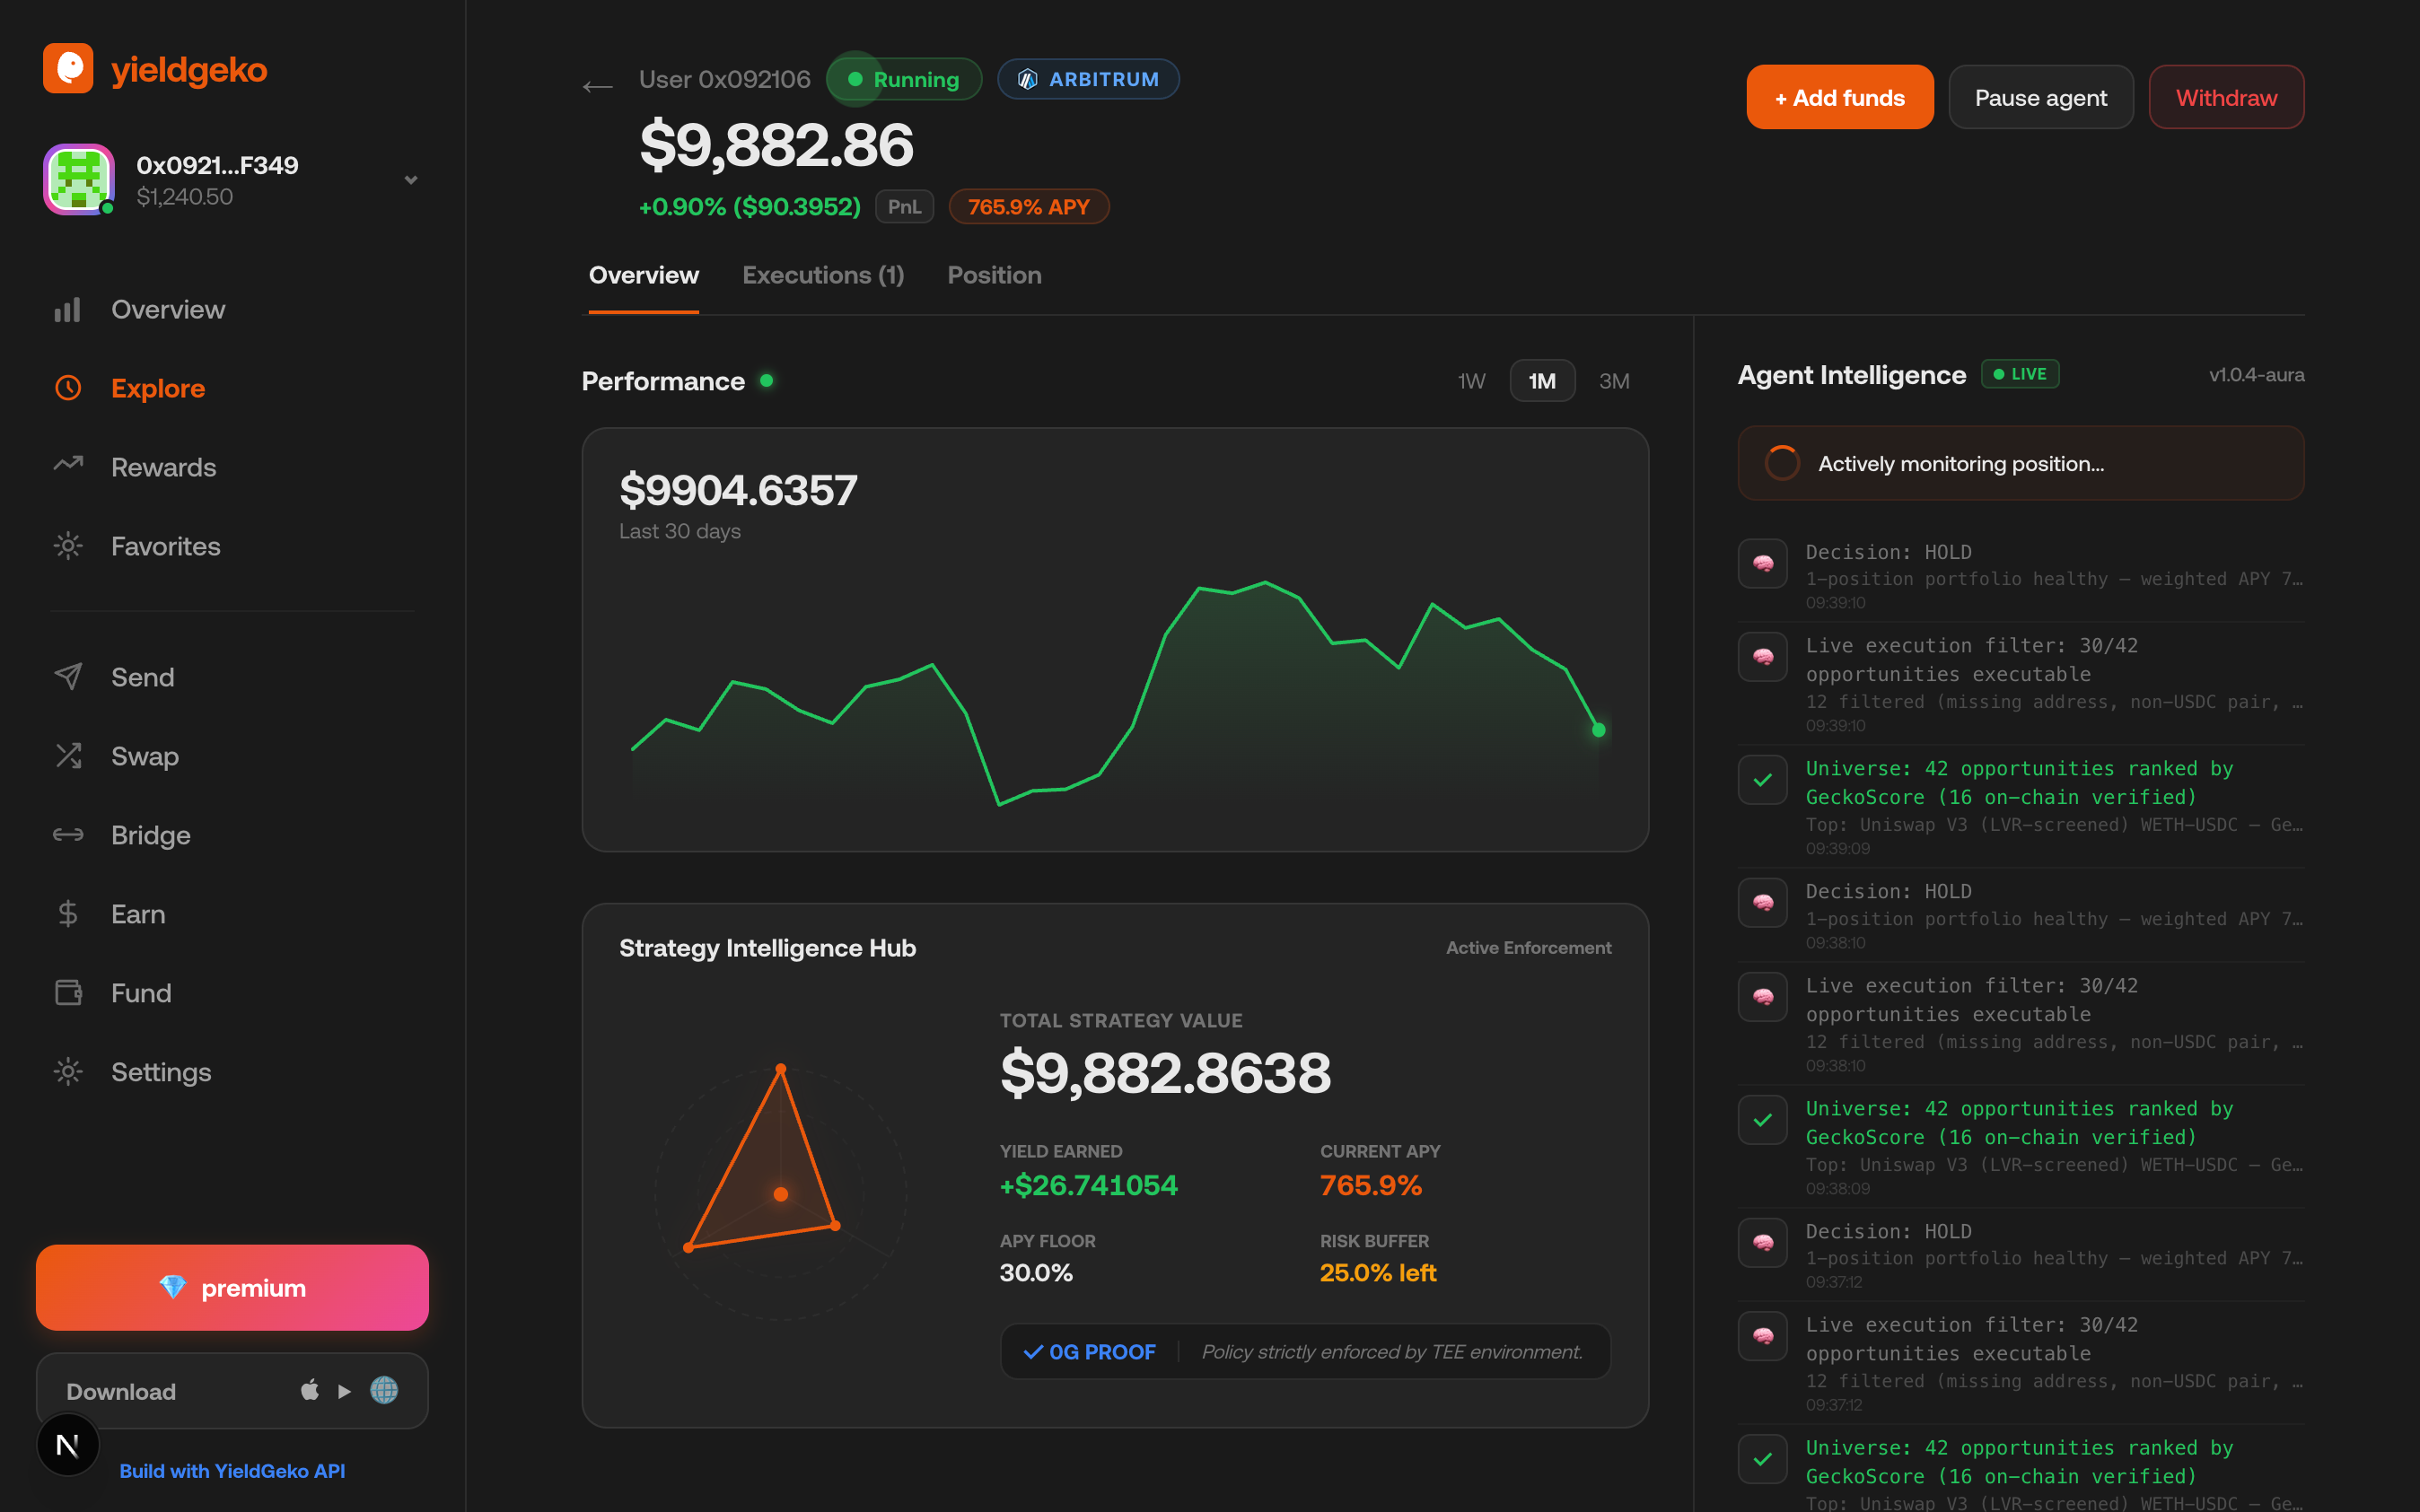Screen dimensions: 2420x1512
Task: Click the LIVE badge beside Agent Intelligence
Action: [2020, 374]
